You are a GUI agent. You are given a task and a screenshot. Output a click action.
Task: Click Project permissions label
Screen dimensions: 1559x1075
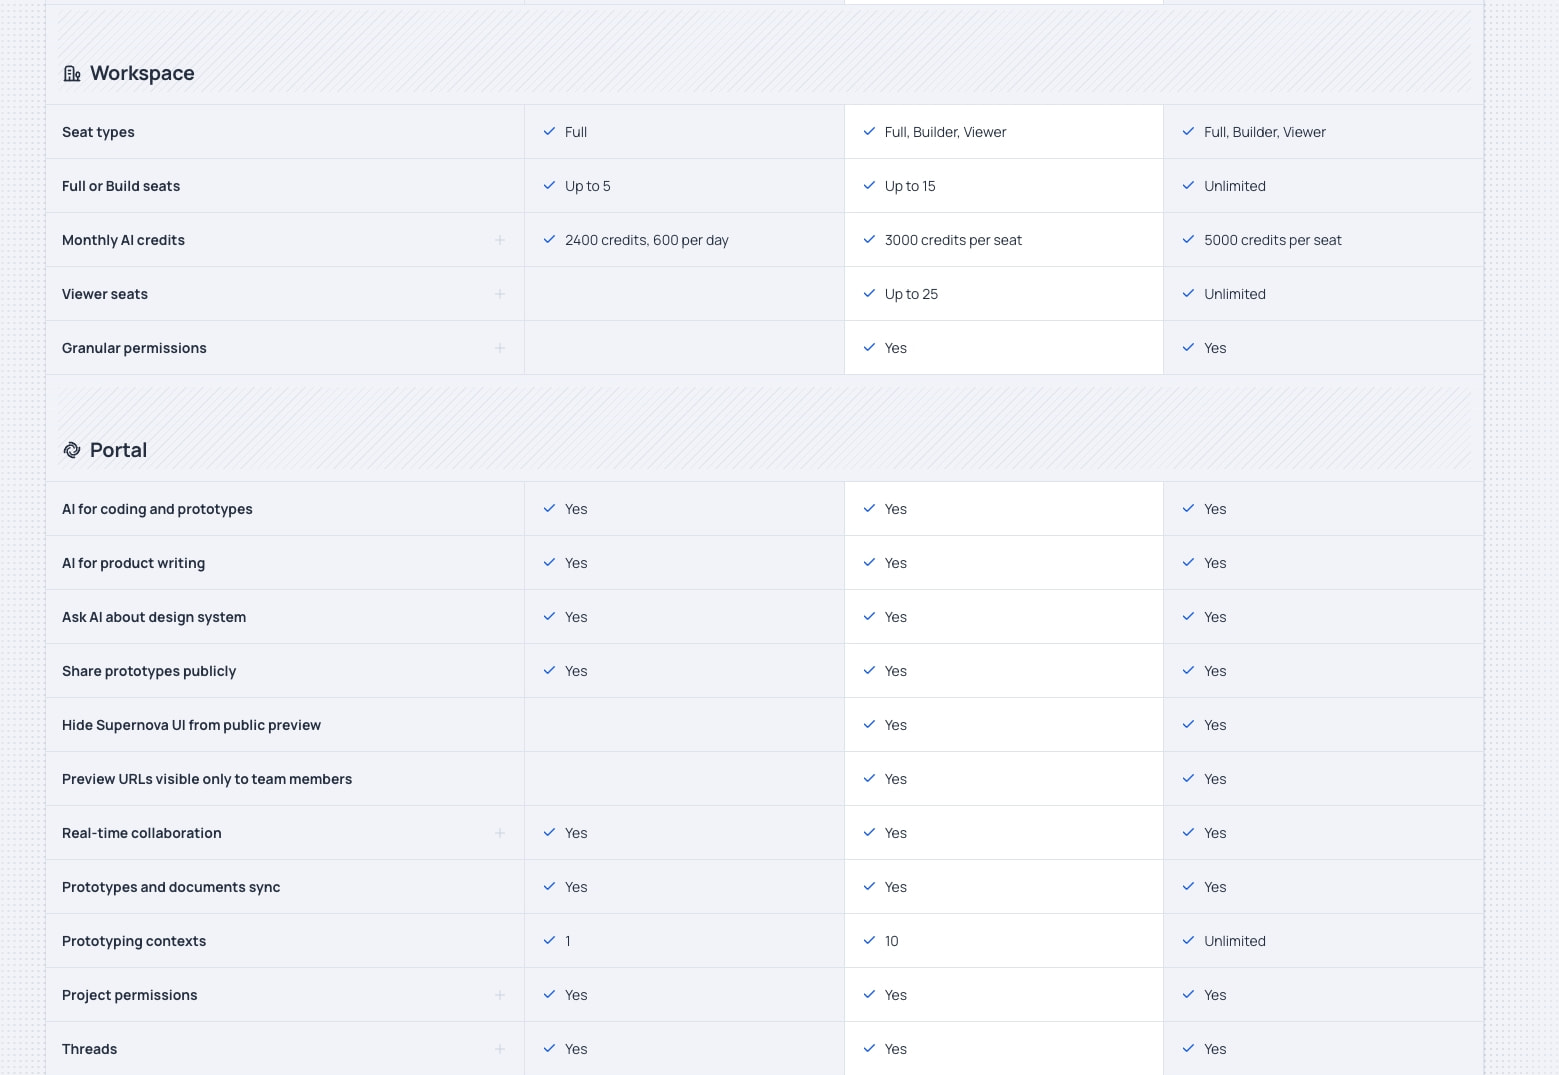pos(130,995)
